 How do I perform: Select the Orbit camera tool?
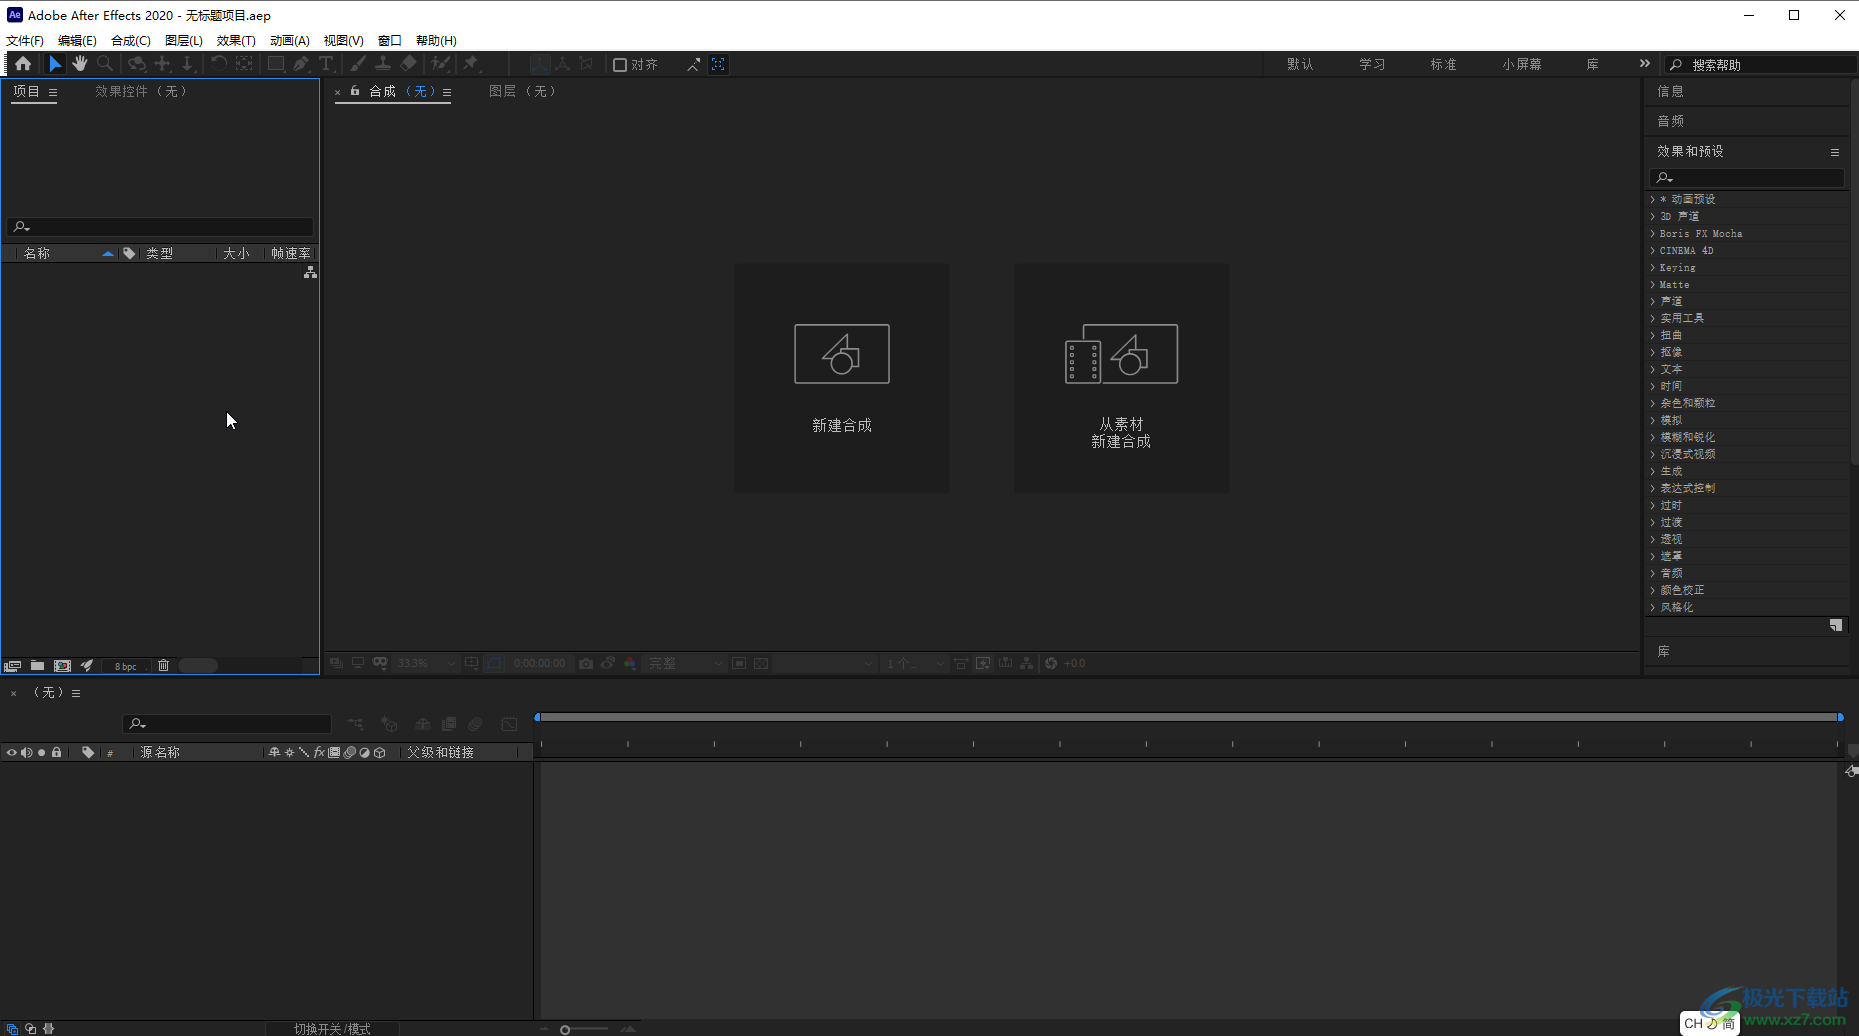pyautogui.click(x=137, y=64)
